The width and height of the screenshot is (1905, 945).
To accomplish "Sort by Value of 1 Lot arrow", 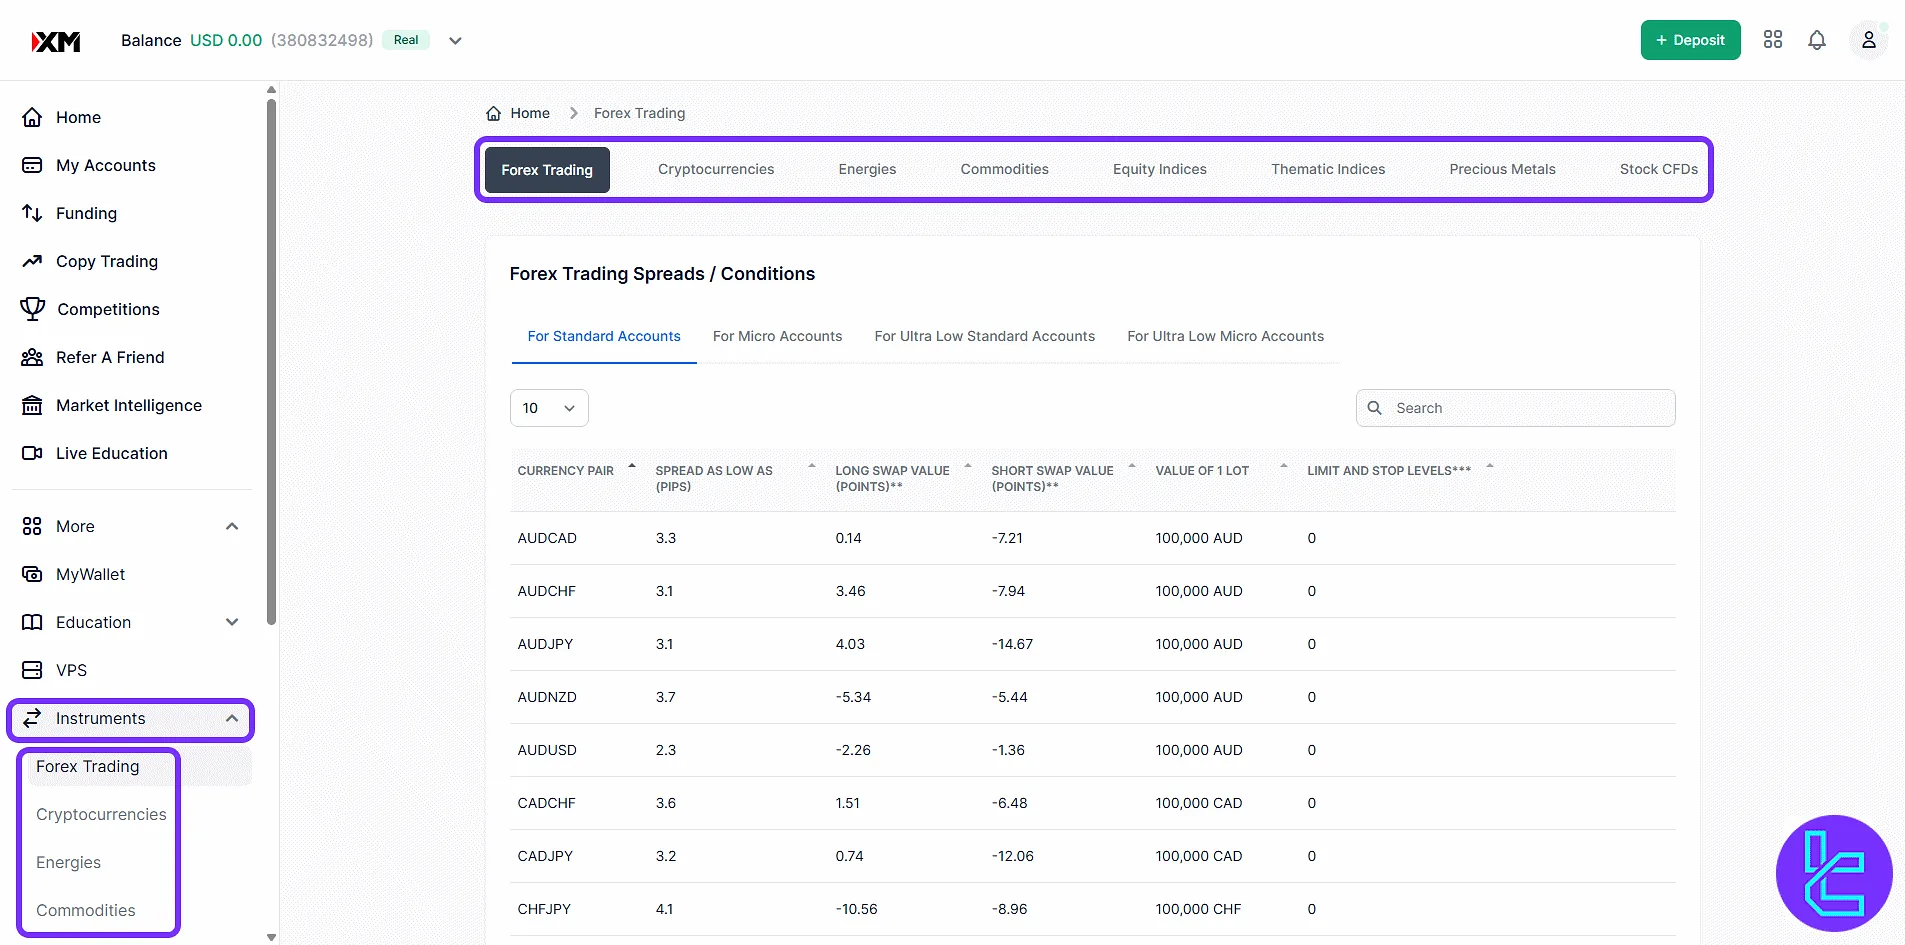I will tap(1284, 467).
